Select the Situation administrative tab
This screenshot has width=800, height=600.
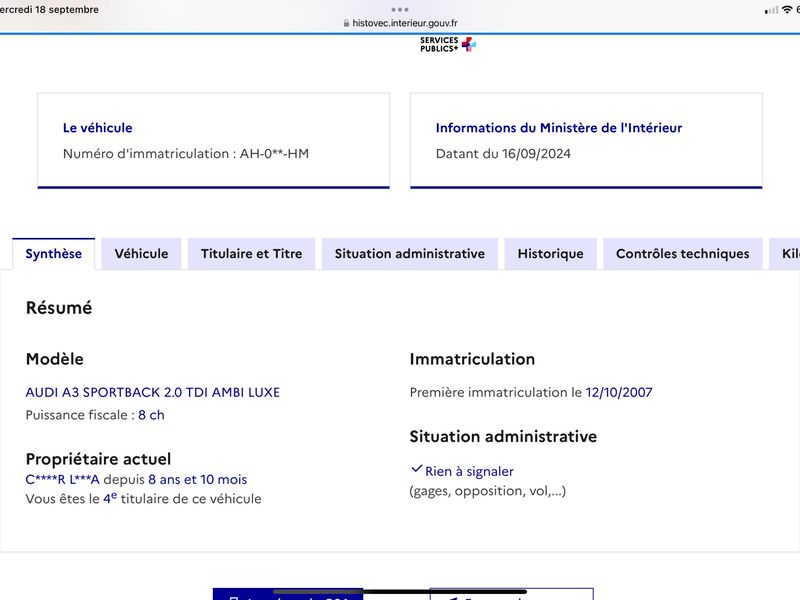pos(410,254)
